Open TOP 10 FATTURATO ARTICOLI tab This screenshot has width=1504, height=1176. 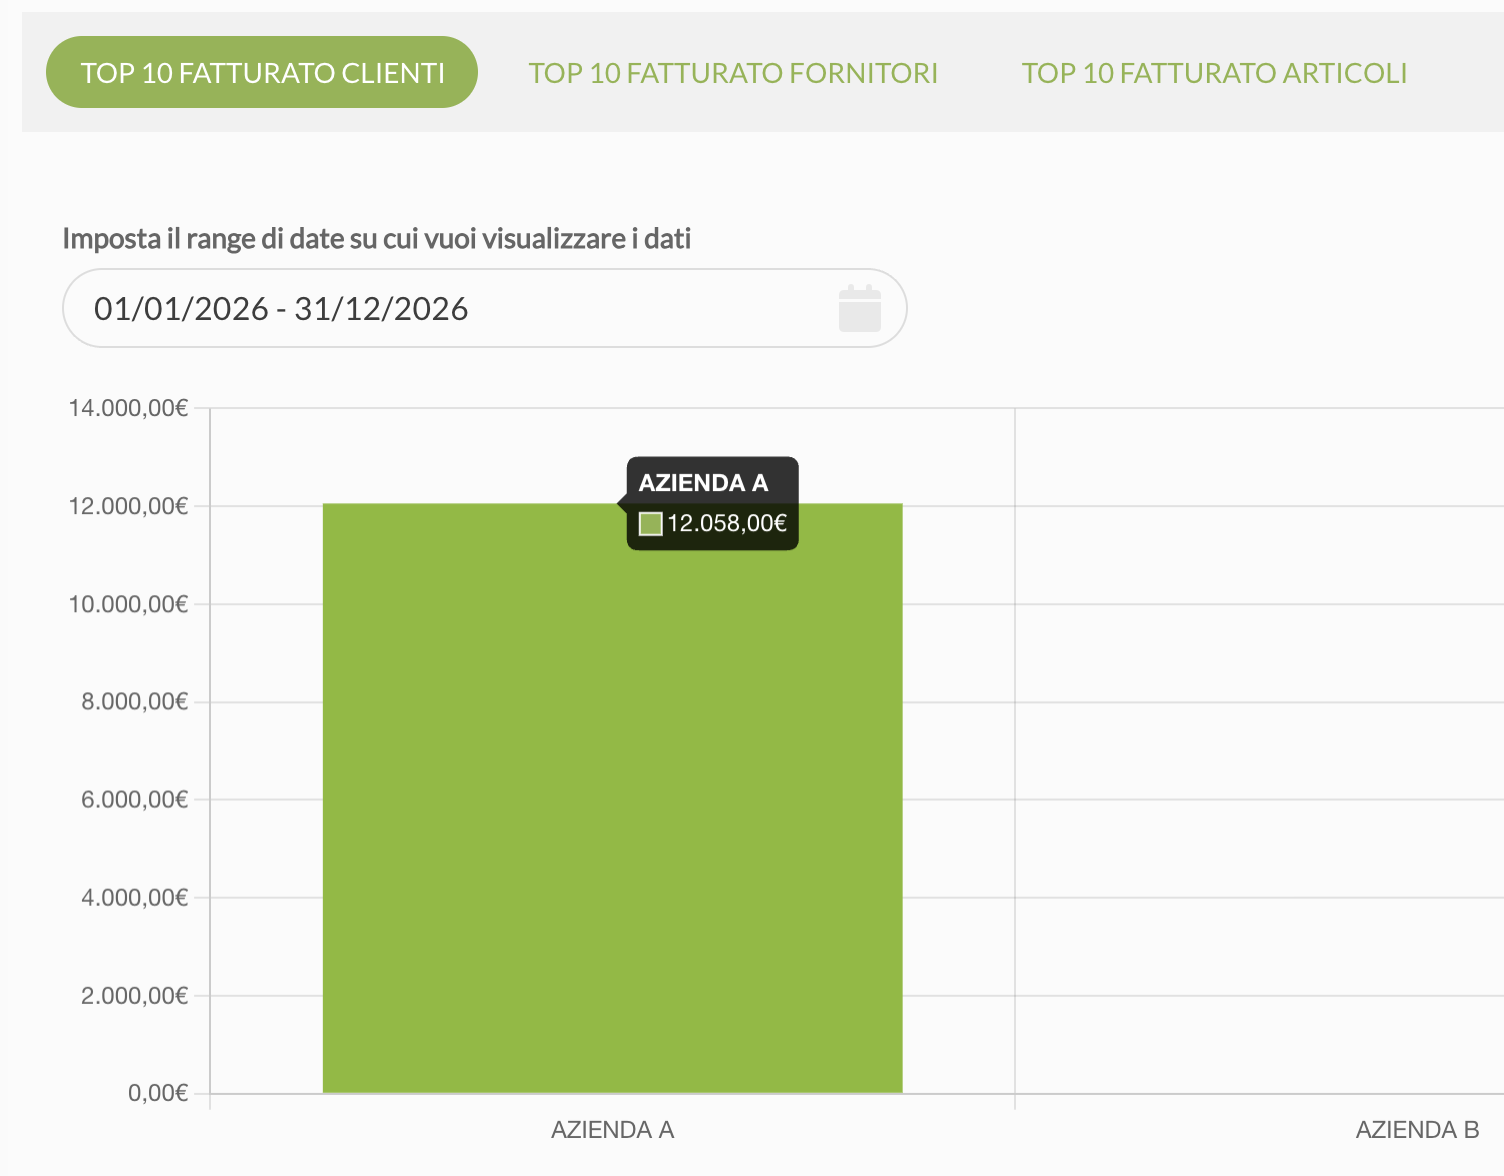point(1214,73)
